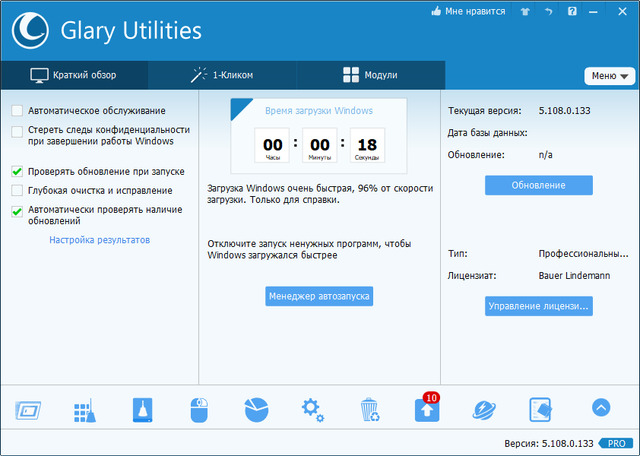Click the software update icon with badge 10
The width and height of the screenshot is (640, 456).
point(427,410)
